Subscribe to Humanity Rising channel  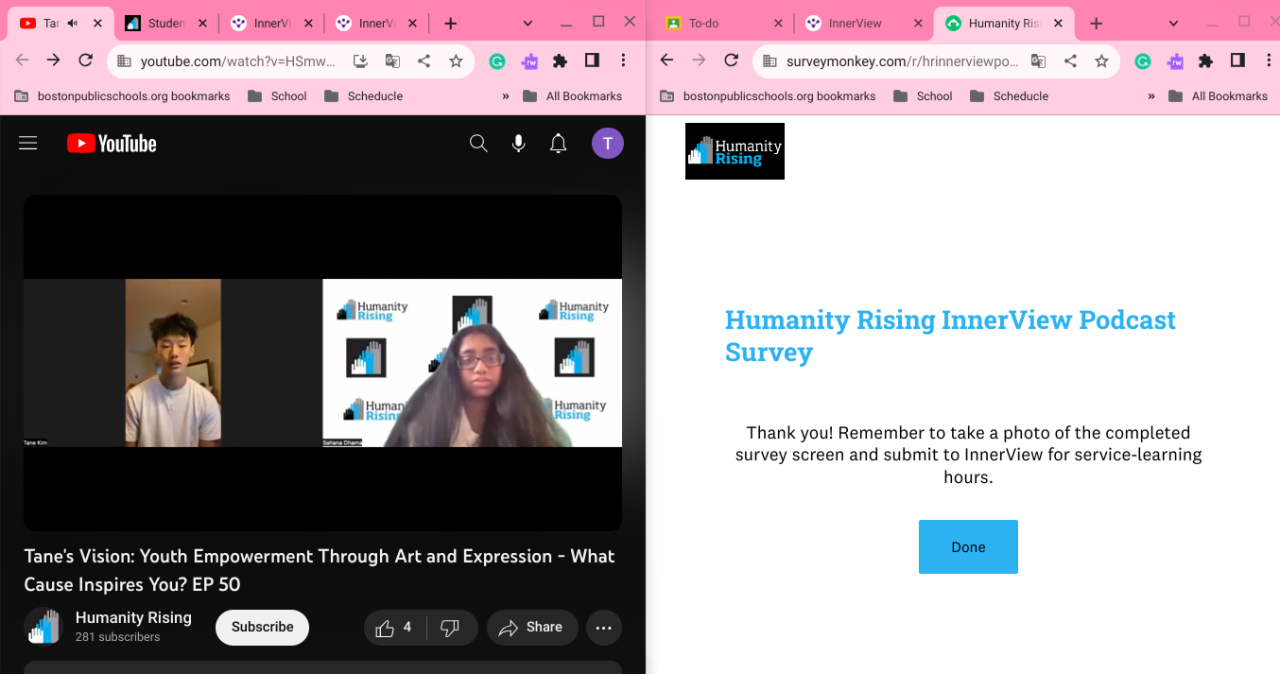(x=262, y=627)
